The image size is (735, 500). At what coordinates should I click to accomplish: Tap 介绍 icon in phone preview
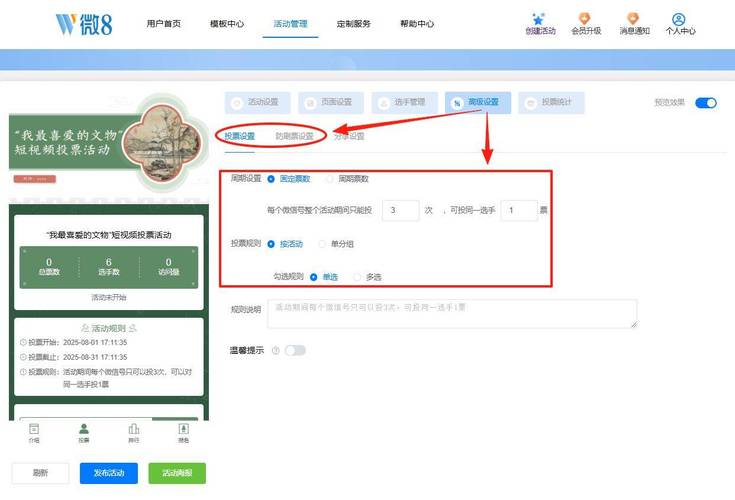pyautogui.click(x=34, y=429)
